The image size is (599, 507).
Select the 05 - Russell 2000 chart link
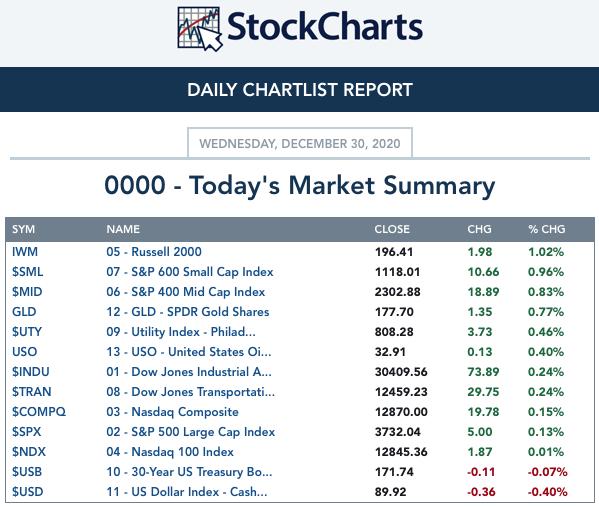click(x=154, y=252)
